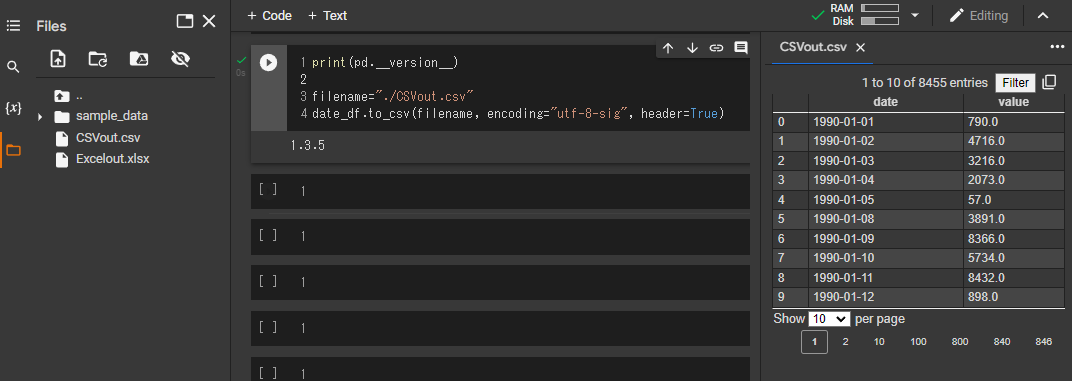The width and height of the screenshot is (1072, 381).
Task: Add a new Code cell
Action: point(269,16)
